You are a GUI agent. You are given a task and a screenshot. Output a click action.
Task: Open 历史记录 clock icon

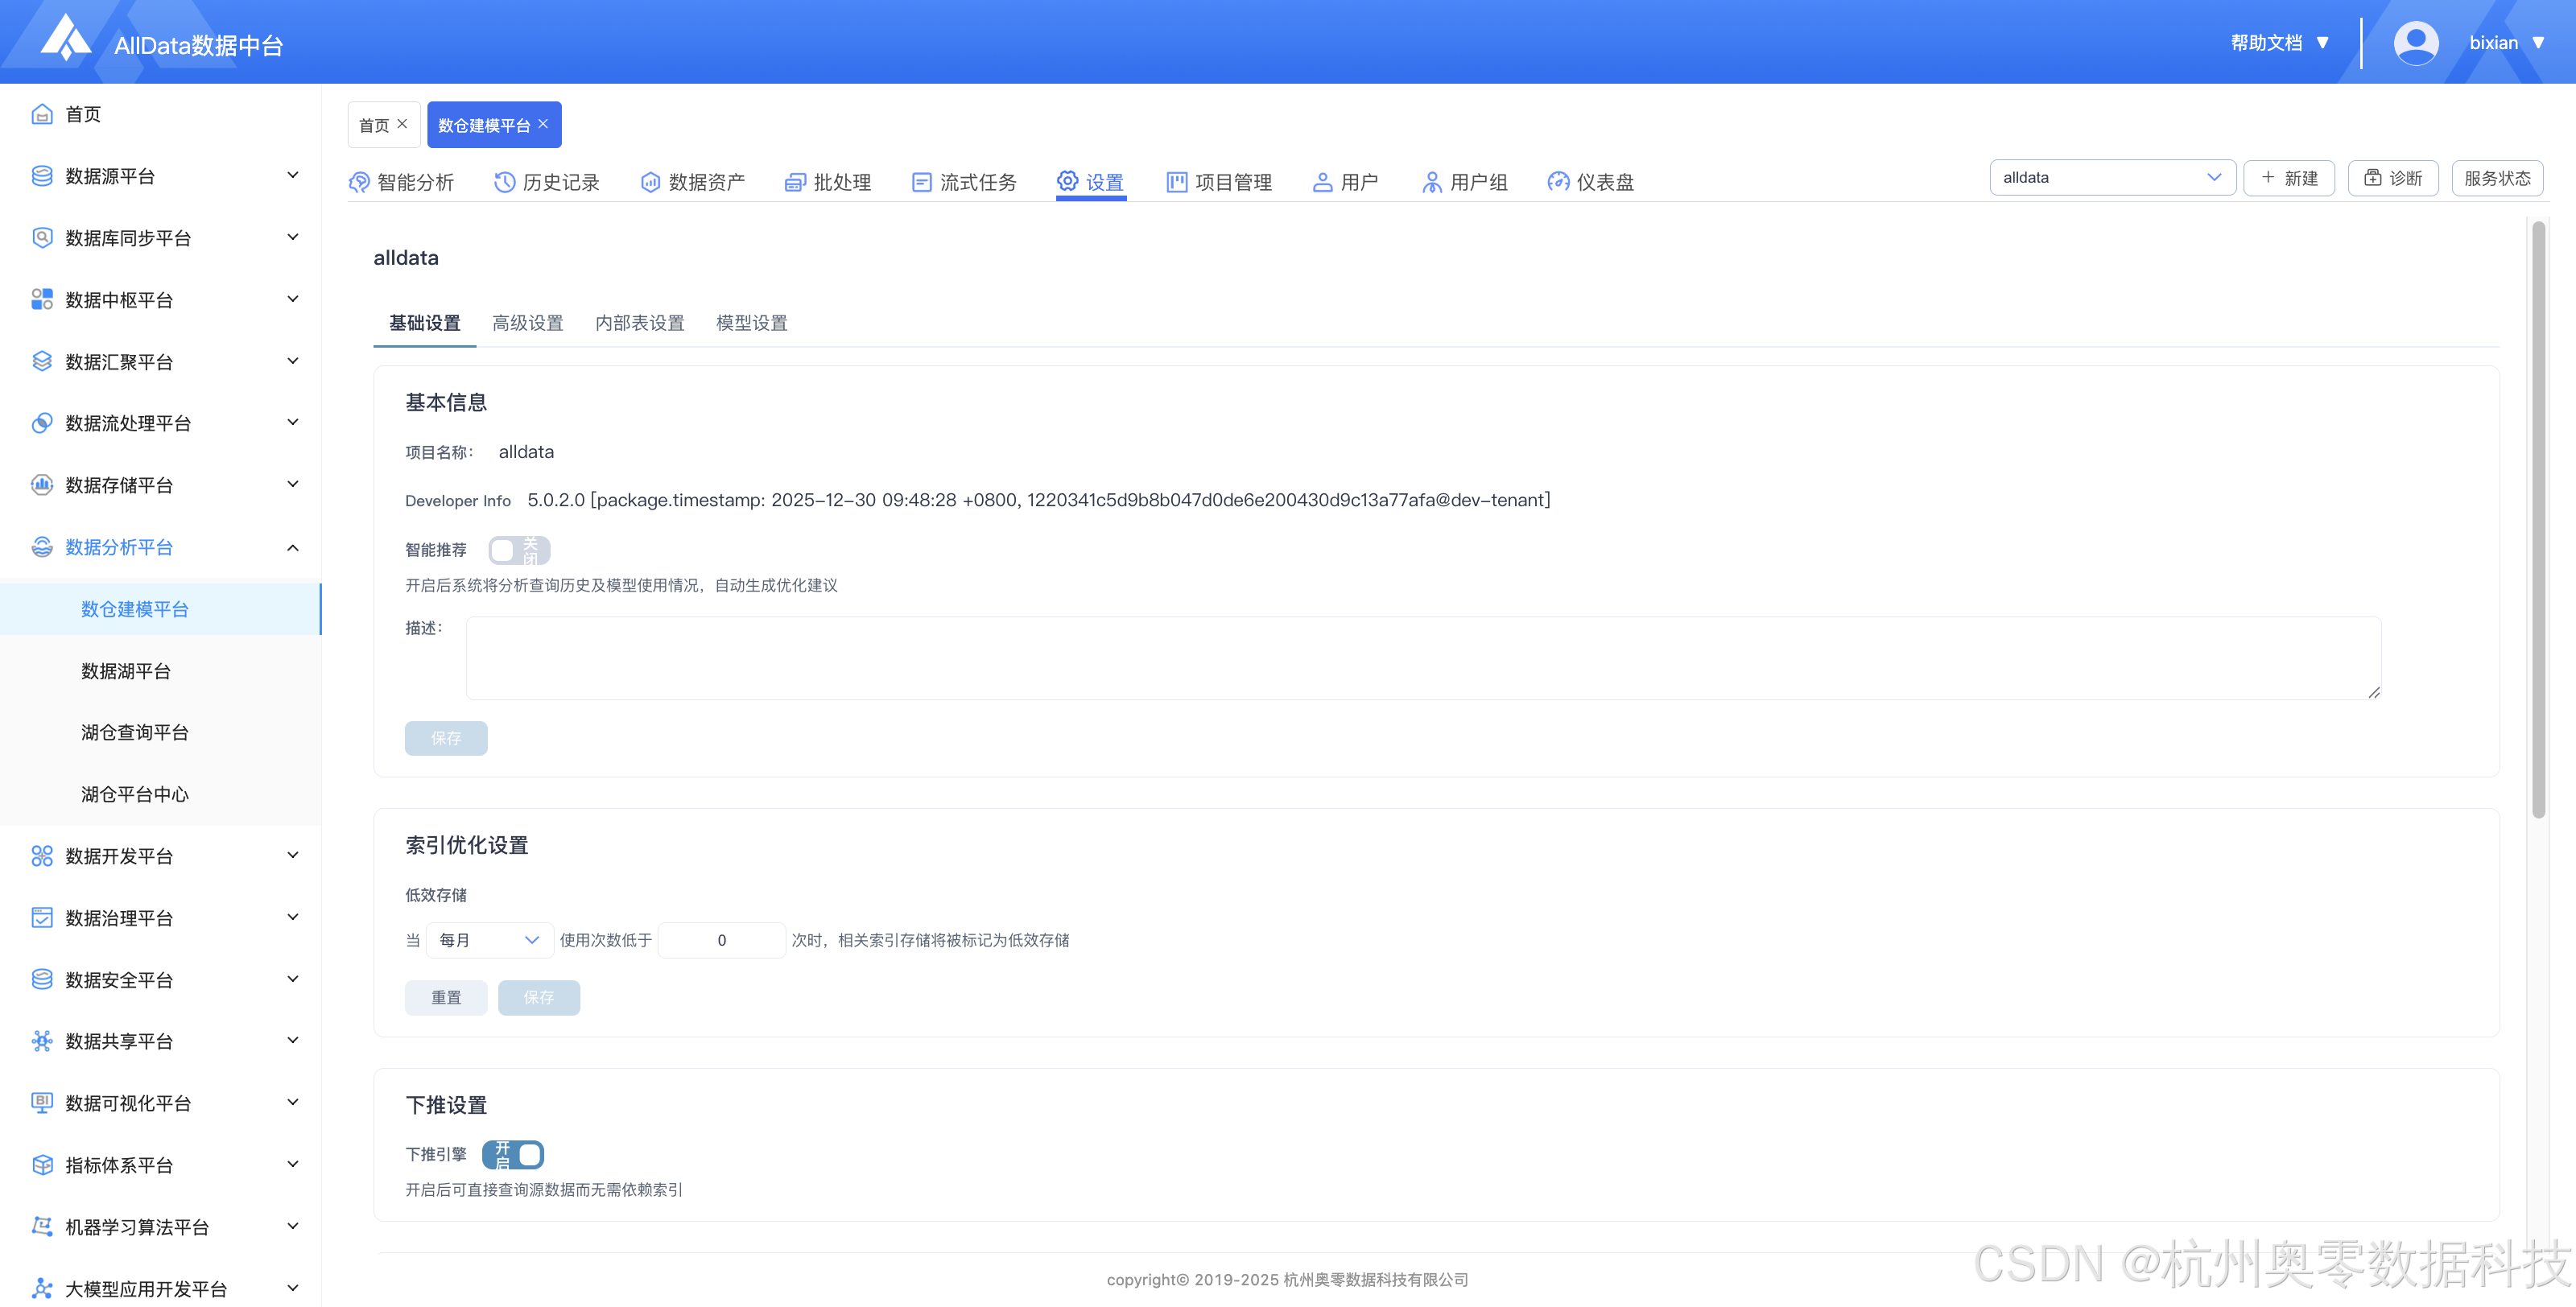click(504, 182)
